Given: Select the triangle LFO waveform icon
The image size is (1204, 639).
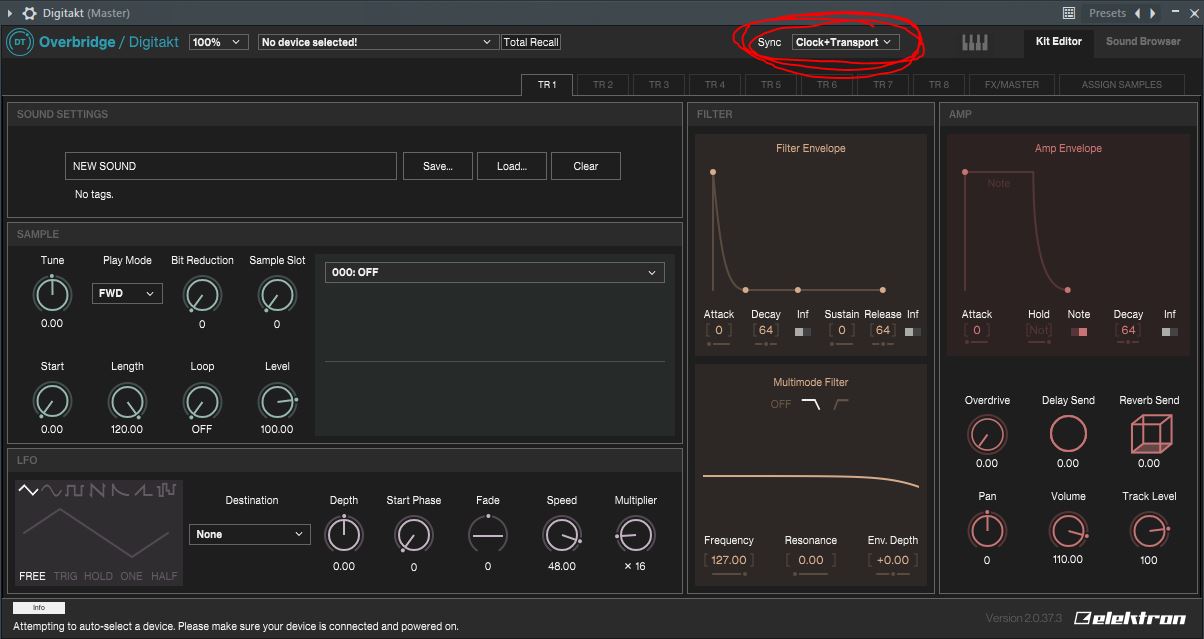Looking at the screenshot, I should 29,490.
